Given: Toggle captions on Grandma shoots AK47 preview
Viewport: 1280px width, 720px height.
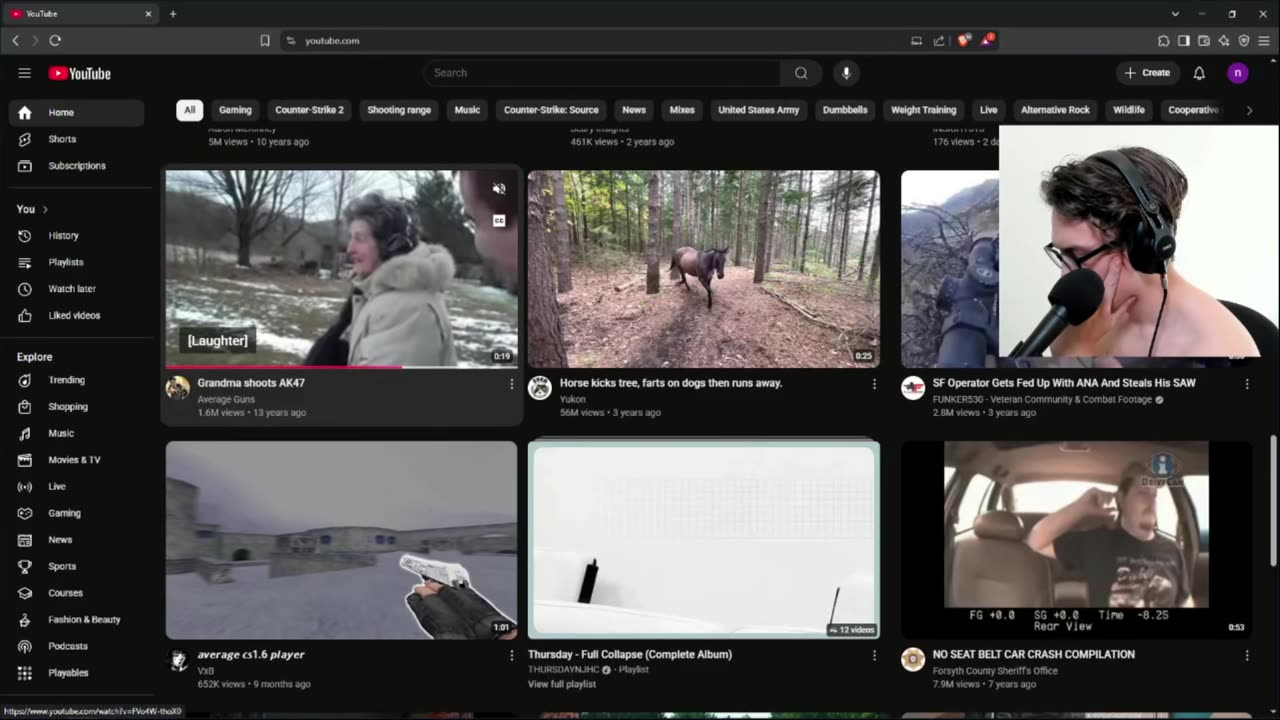Looking at the screenshot, I should tap(499, 221).
